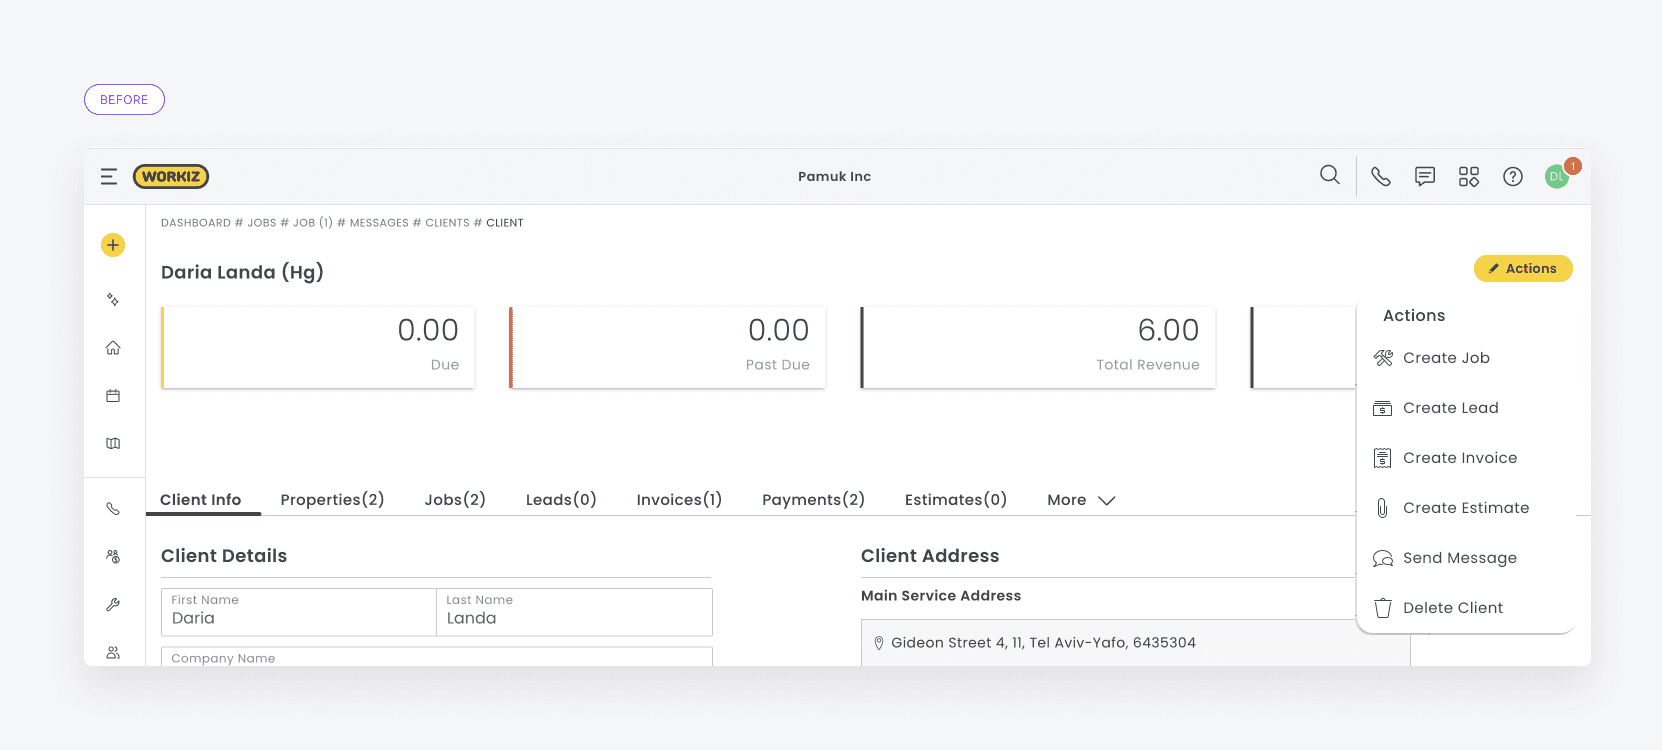Open the Jobs(2) tab
The height and width of the screenshot is (750, 1662).
tap(455, 500)
